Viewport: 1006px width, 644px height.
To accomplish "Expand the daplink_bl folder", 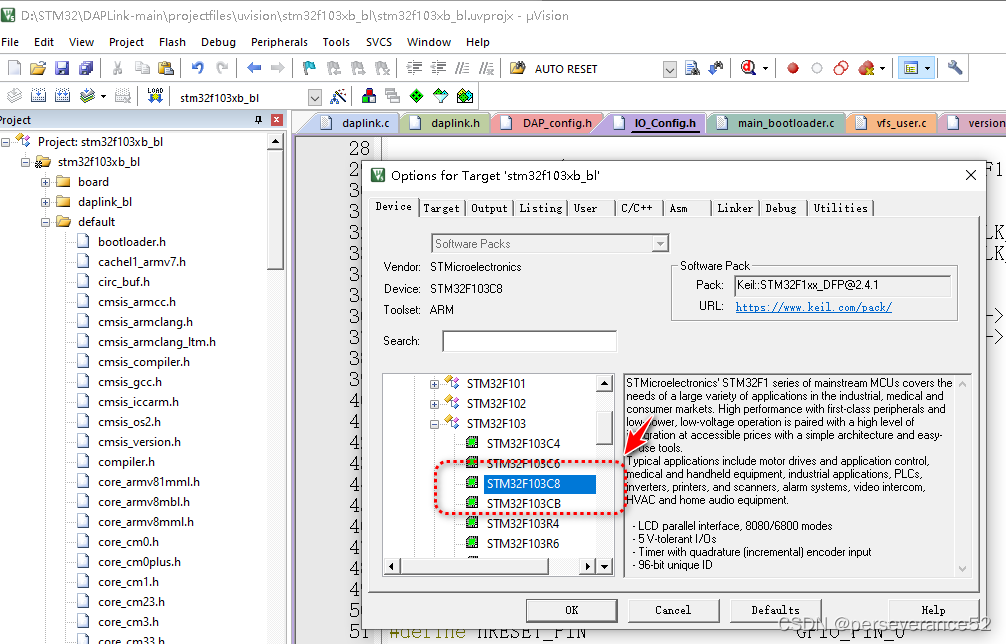I will (46, 202).
